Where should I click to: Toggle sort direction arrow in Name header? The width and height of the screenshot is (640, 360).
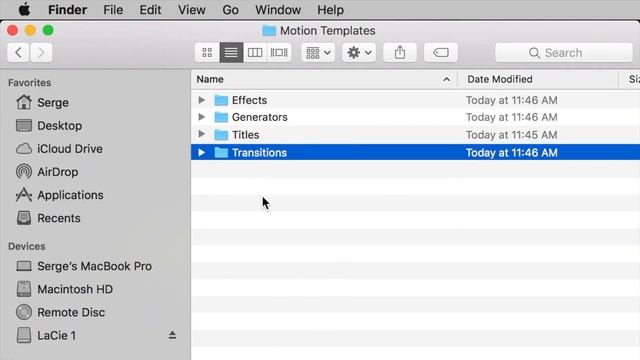pos(447,80)
